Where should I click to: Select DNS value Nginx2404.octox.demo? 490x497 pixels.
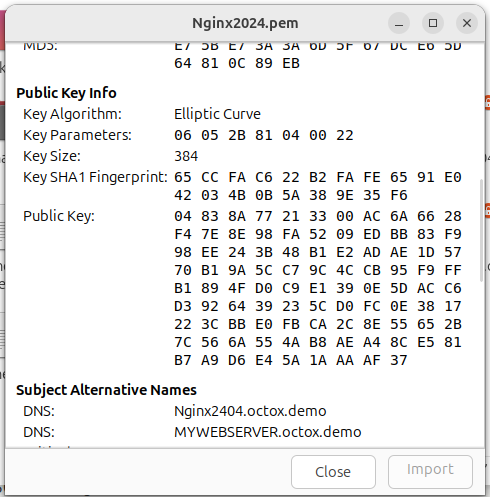250,411
